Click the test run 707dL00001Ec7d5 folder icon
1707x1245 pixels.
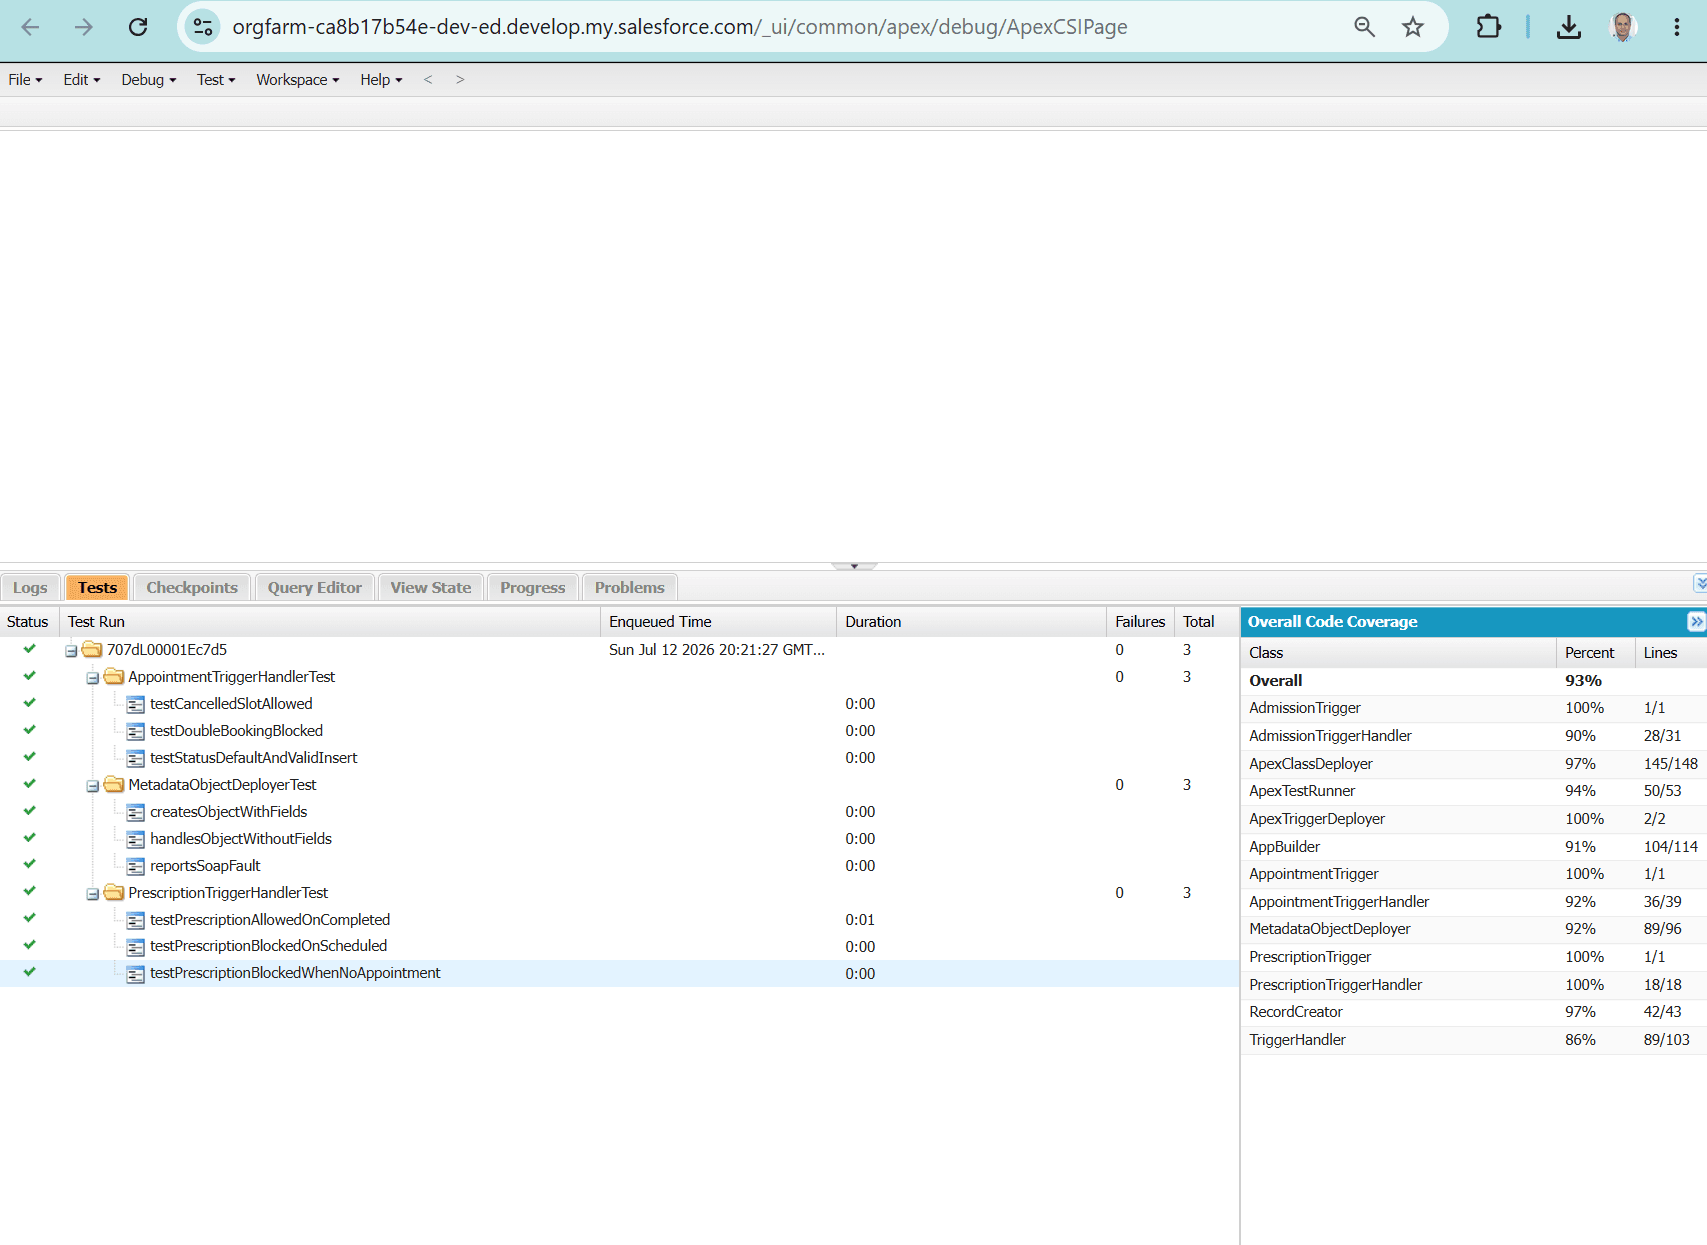(x=92, y=650)
